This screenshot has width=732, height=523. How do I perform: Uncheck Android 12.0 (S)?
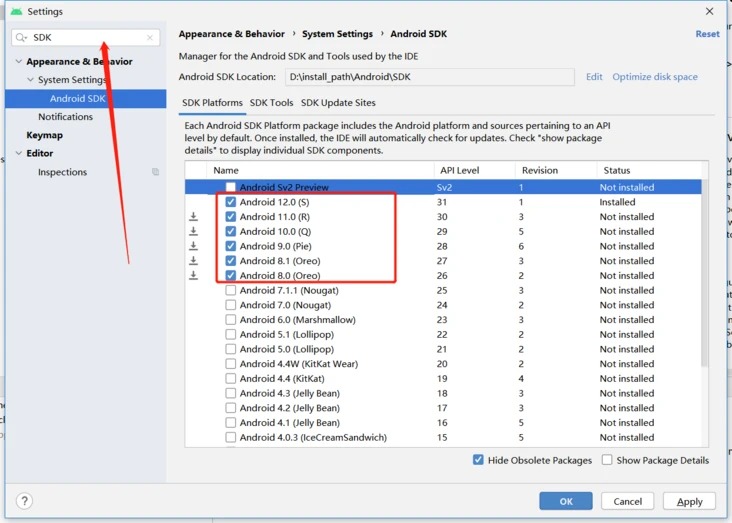click(231, 202)
